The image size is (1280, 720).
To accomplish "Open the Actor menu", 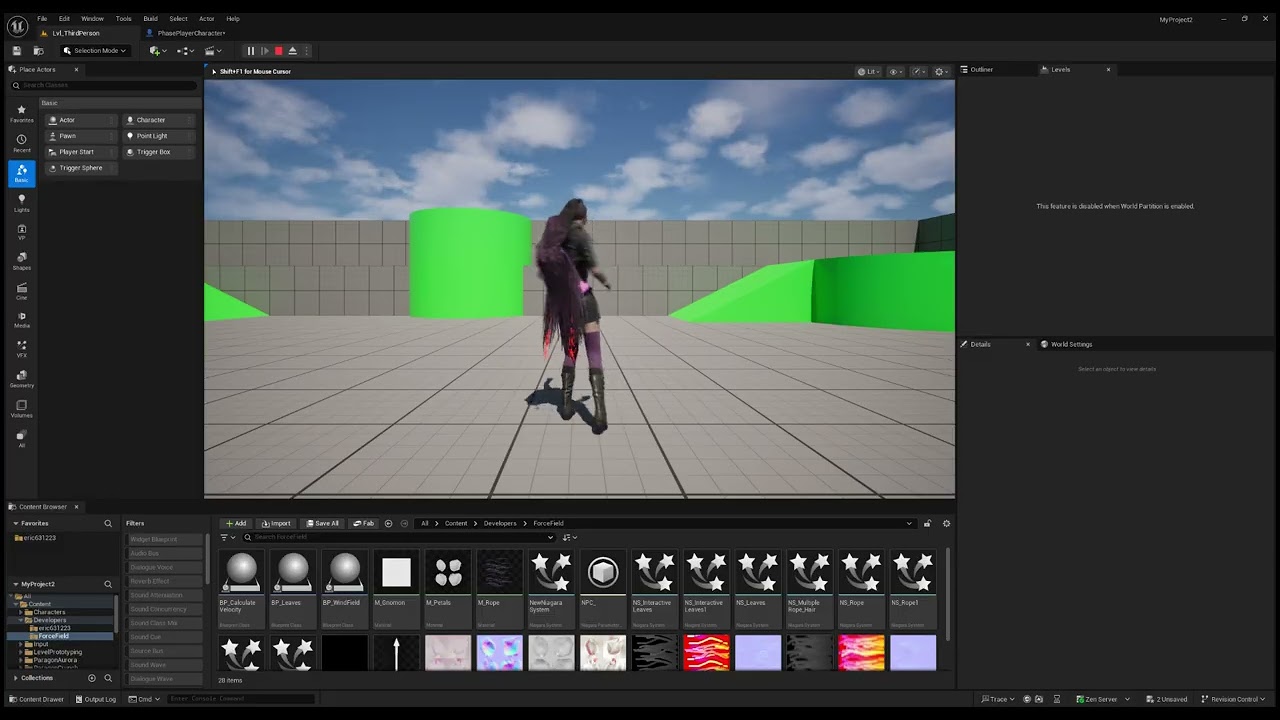I will click(x=206, y=19).
